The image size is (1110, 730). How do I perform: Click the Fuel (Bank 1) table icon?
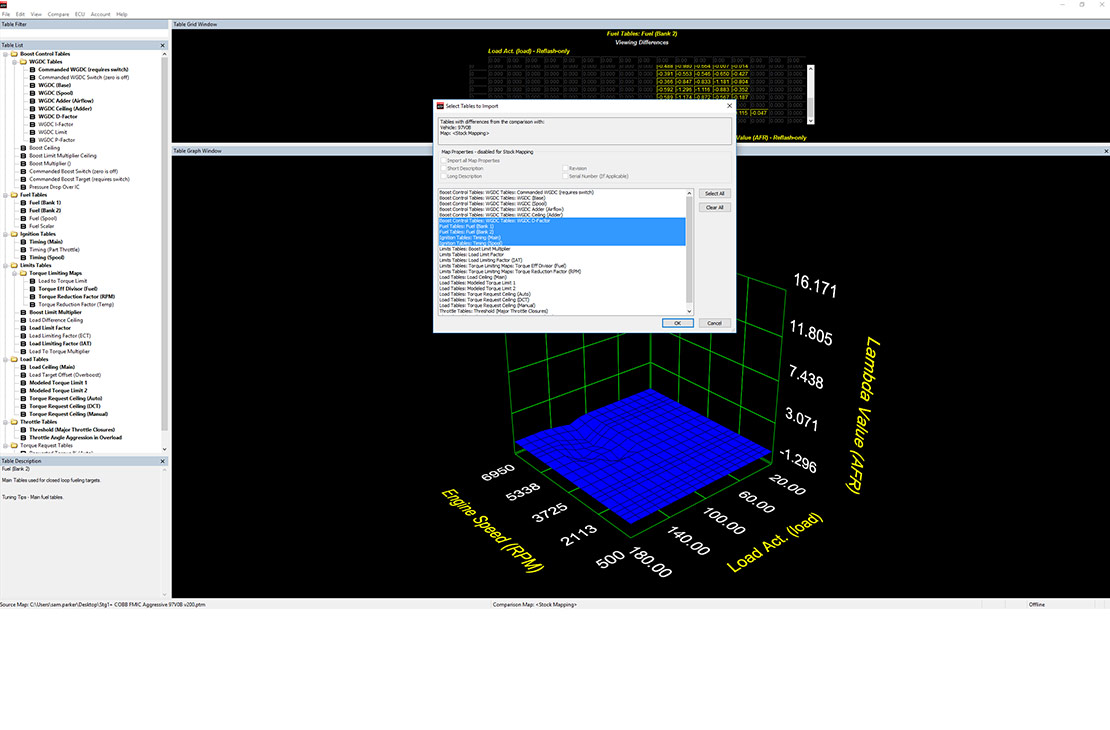pyautogui.click(x=23, y=203)
